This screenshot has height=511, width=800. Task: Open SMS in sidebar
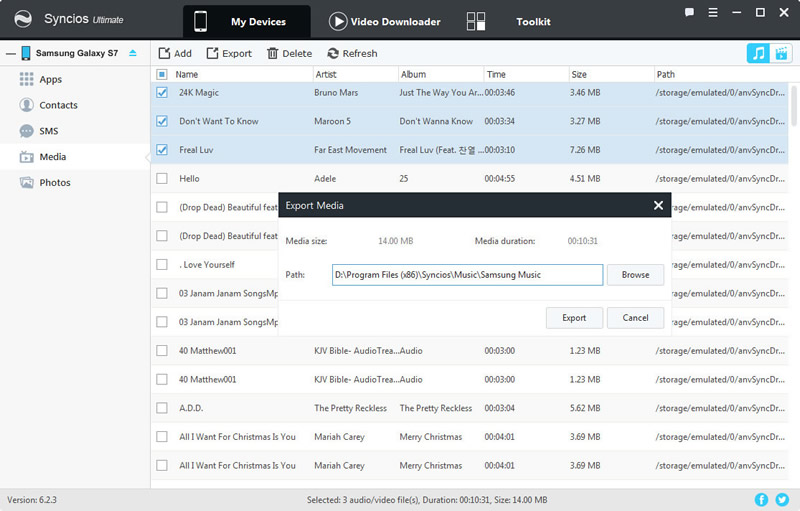(48, 131)
